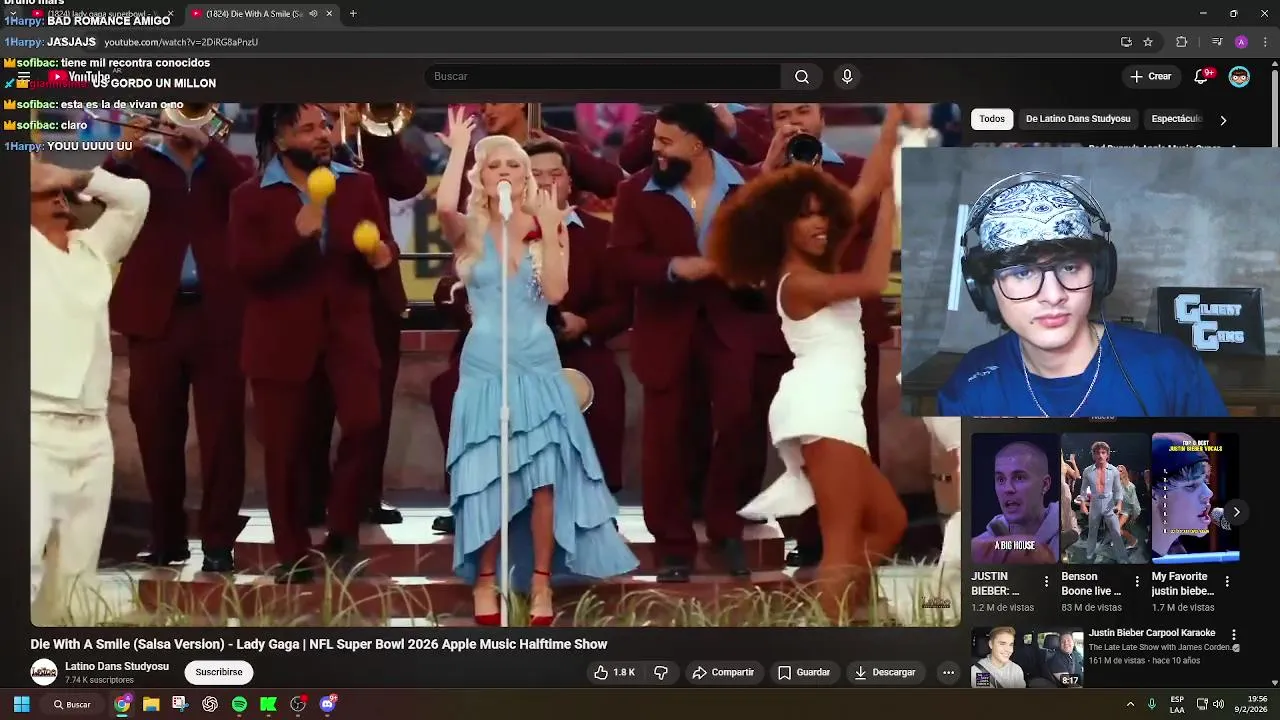Viewport: 1280px width, 720px height.
Task: Open options for Benson Boone live short
Action: (x=1137, y=581)
